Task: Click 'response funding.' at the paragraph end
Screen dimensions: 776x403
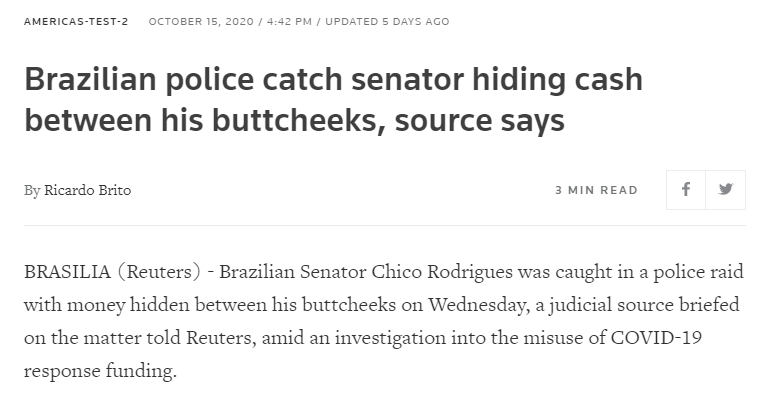Action: pos(100,370)
